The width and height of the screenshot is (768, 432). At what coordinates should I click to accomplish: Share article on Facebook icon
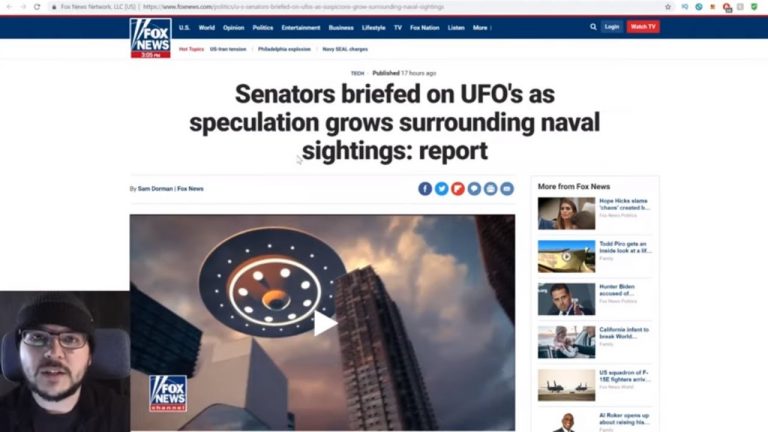pyautogui.click(x=425, y=189)
